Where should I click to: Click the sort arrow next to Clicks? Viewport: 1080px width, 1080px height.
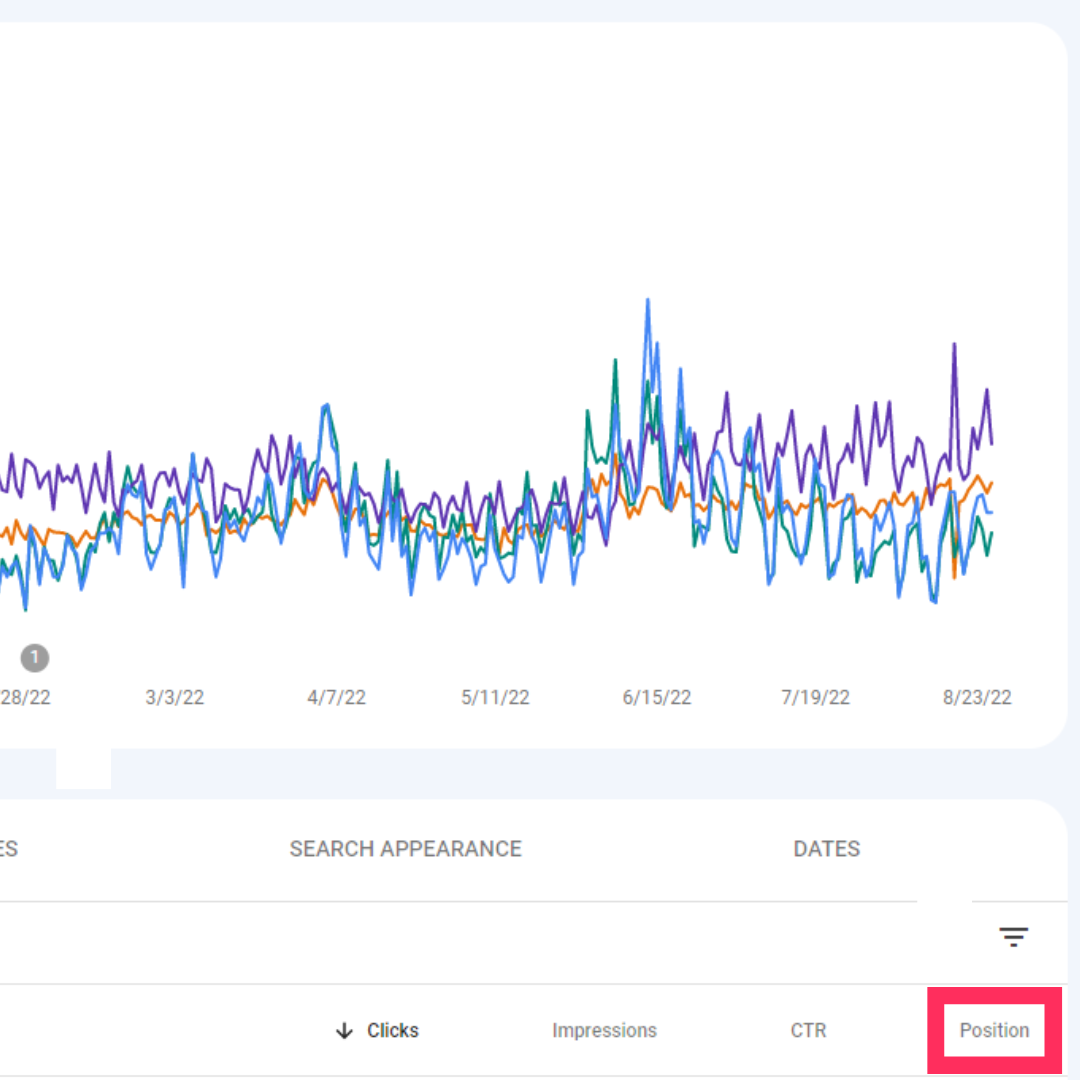tap(344, 1030)
